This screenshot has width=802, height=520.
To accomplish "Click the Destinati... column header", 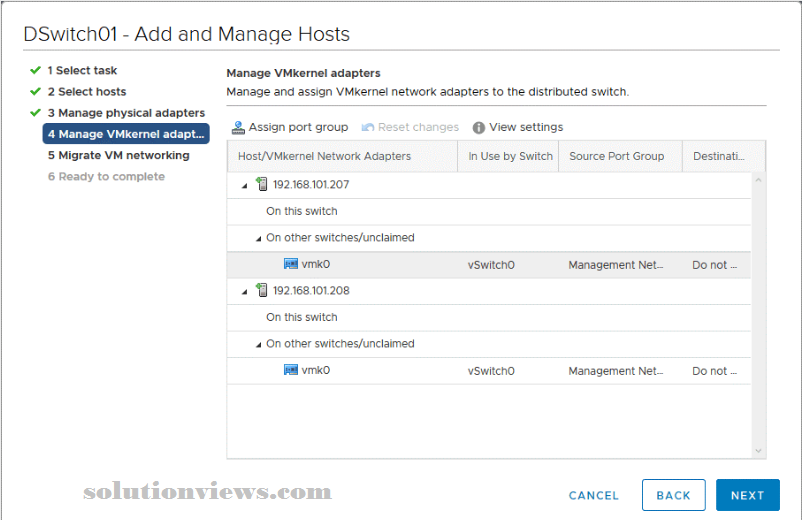I will (x=724, y=156).
